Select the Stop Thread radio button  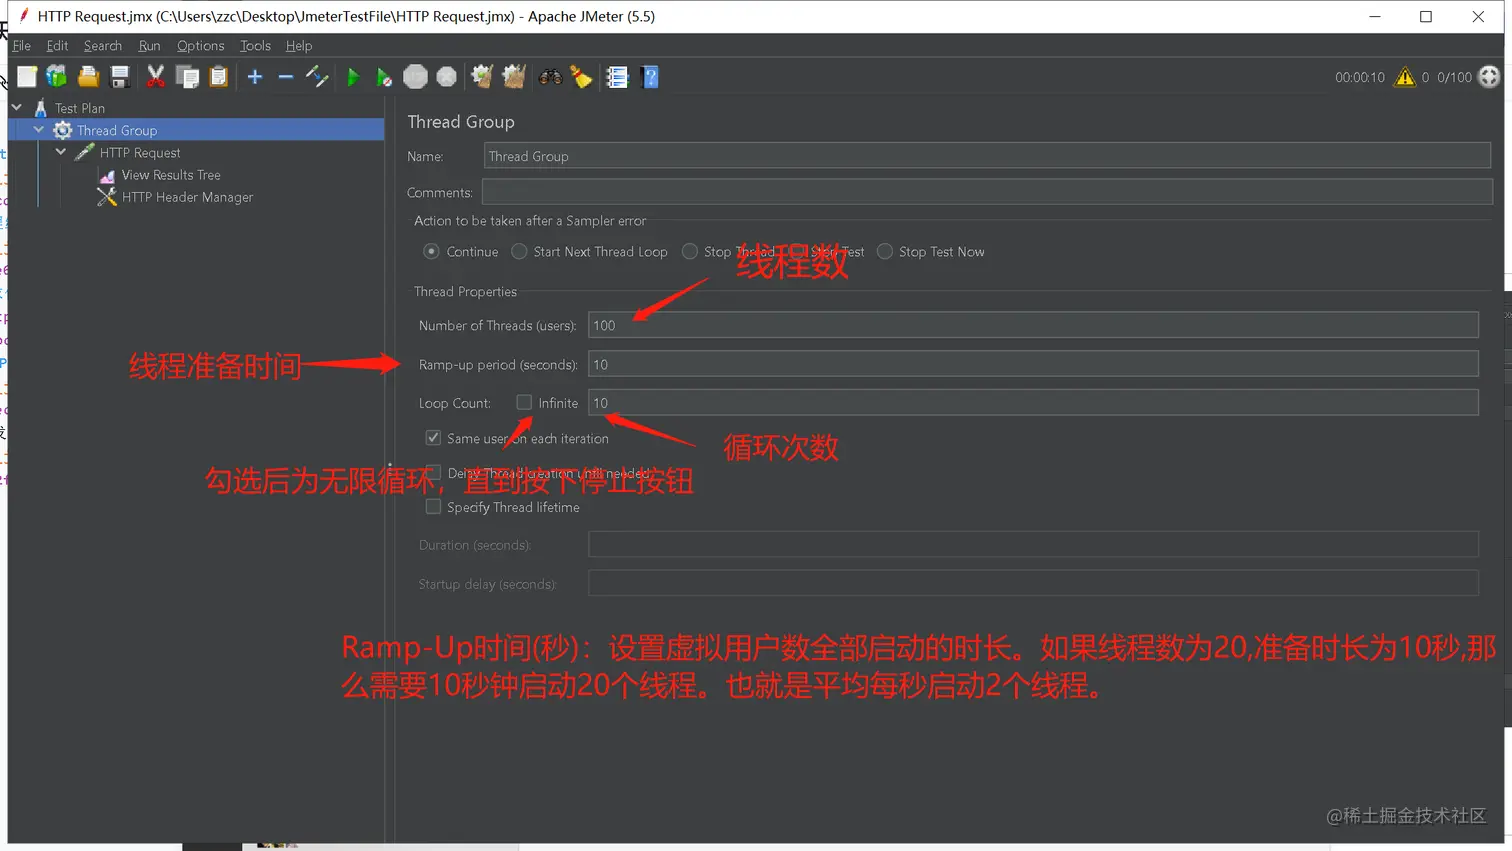(690, 252)
